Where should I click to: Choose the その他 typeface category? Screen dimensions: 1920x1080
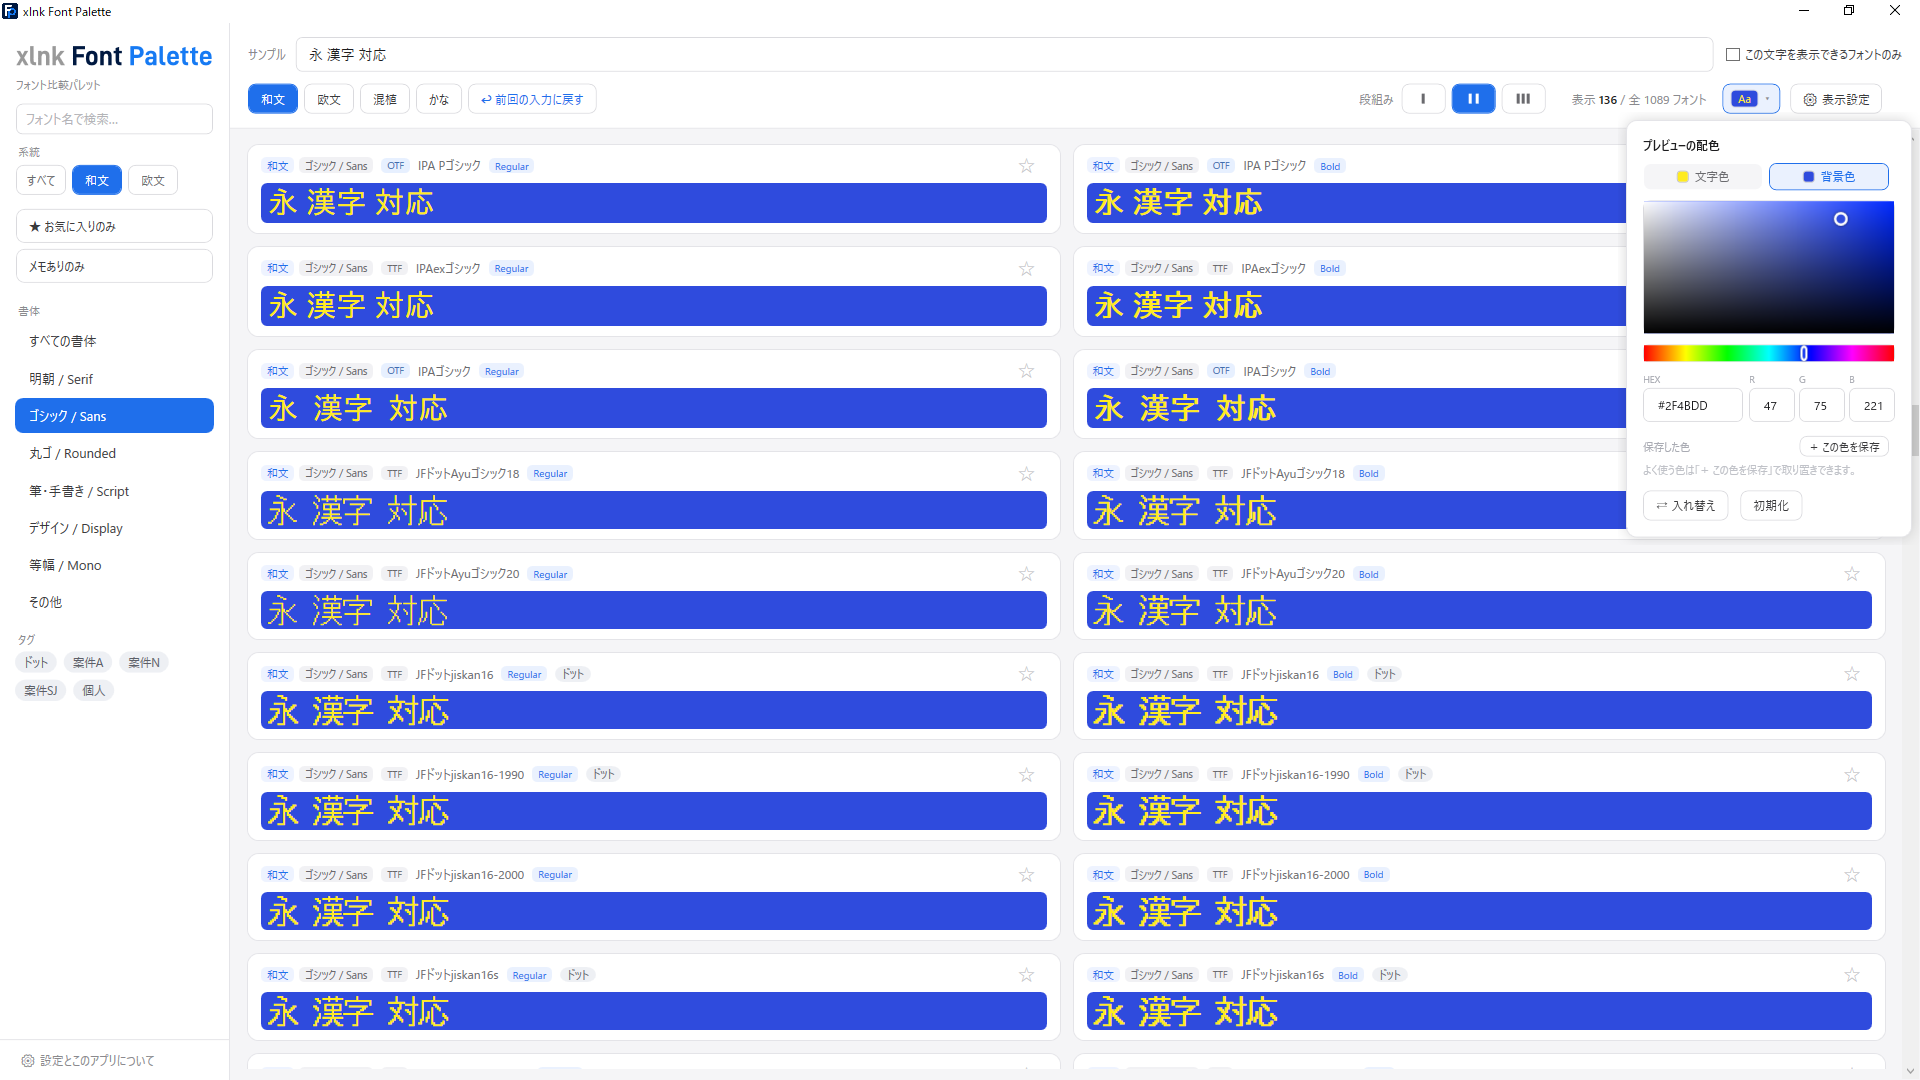pyautogui.click(x=114, y=602)
